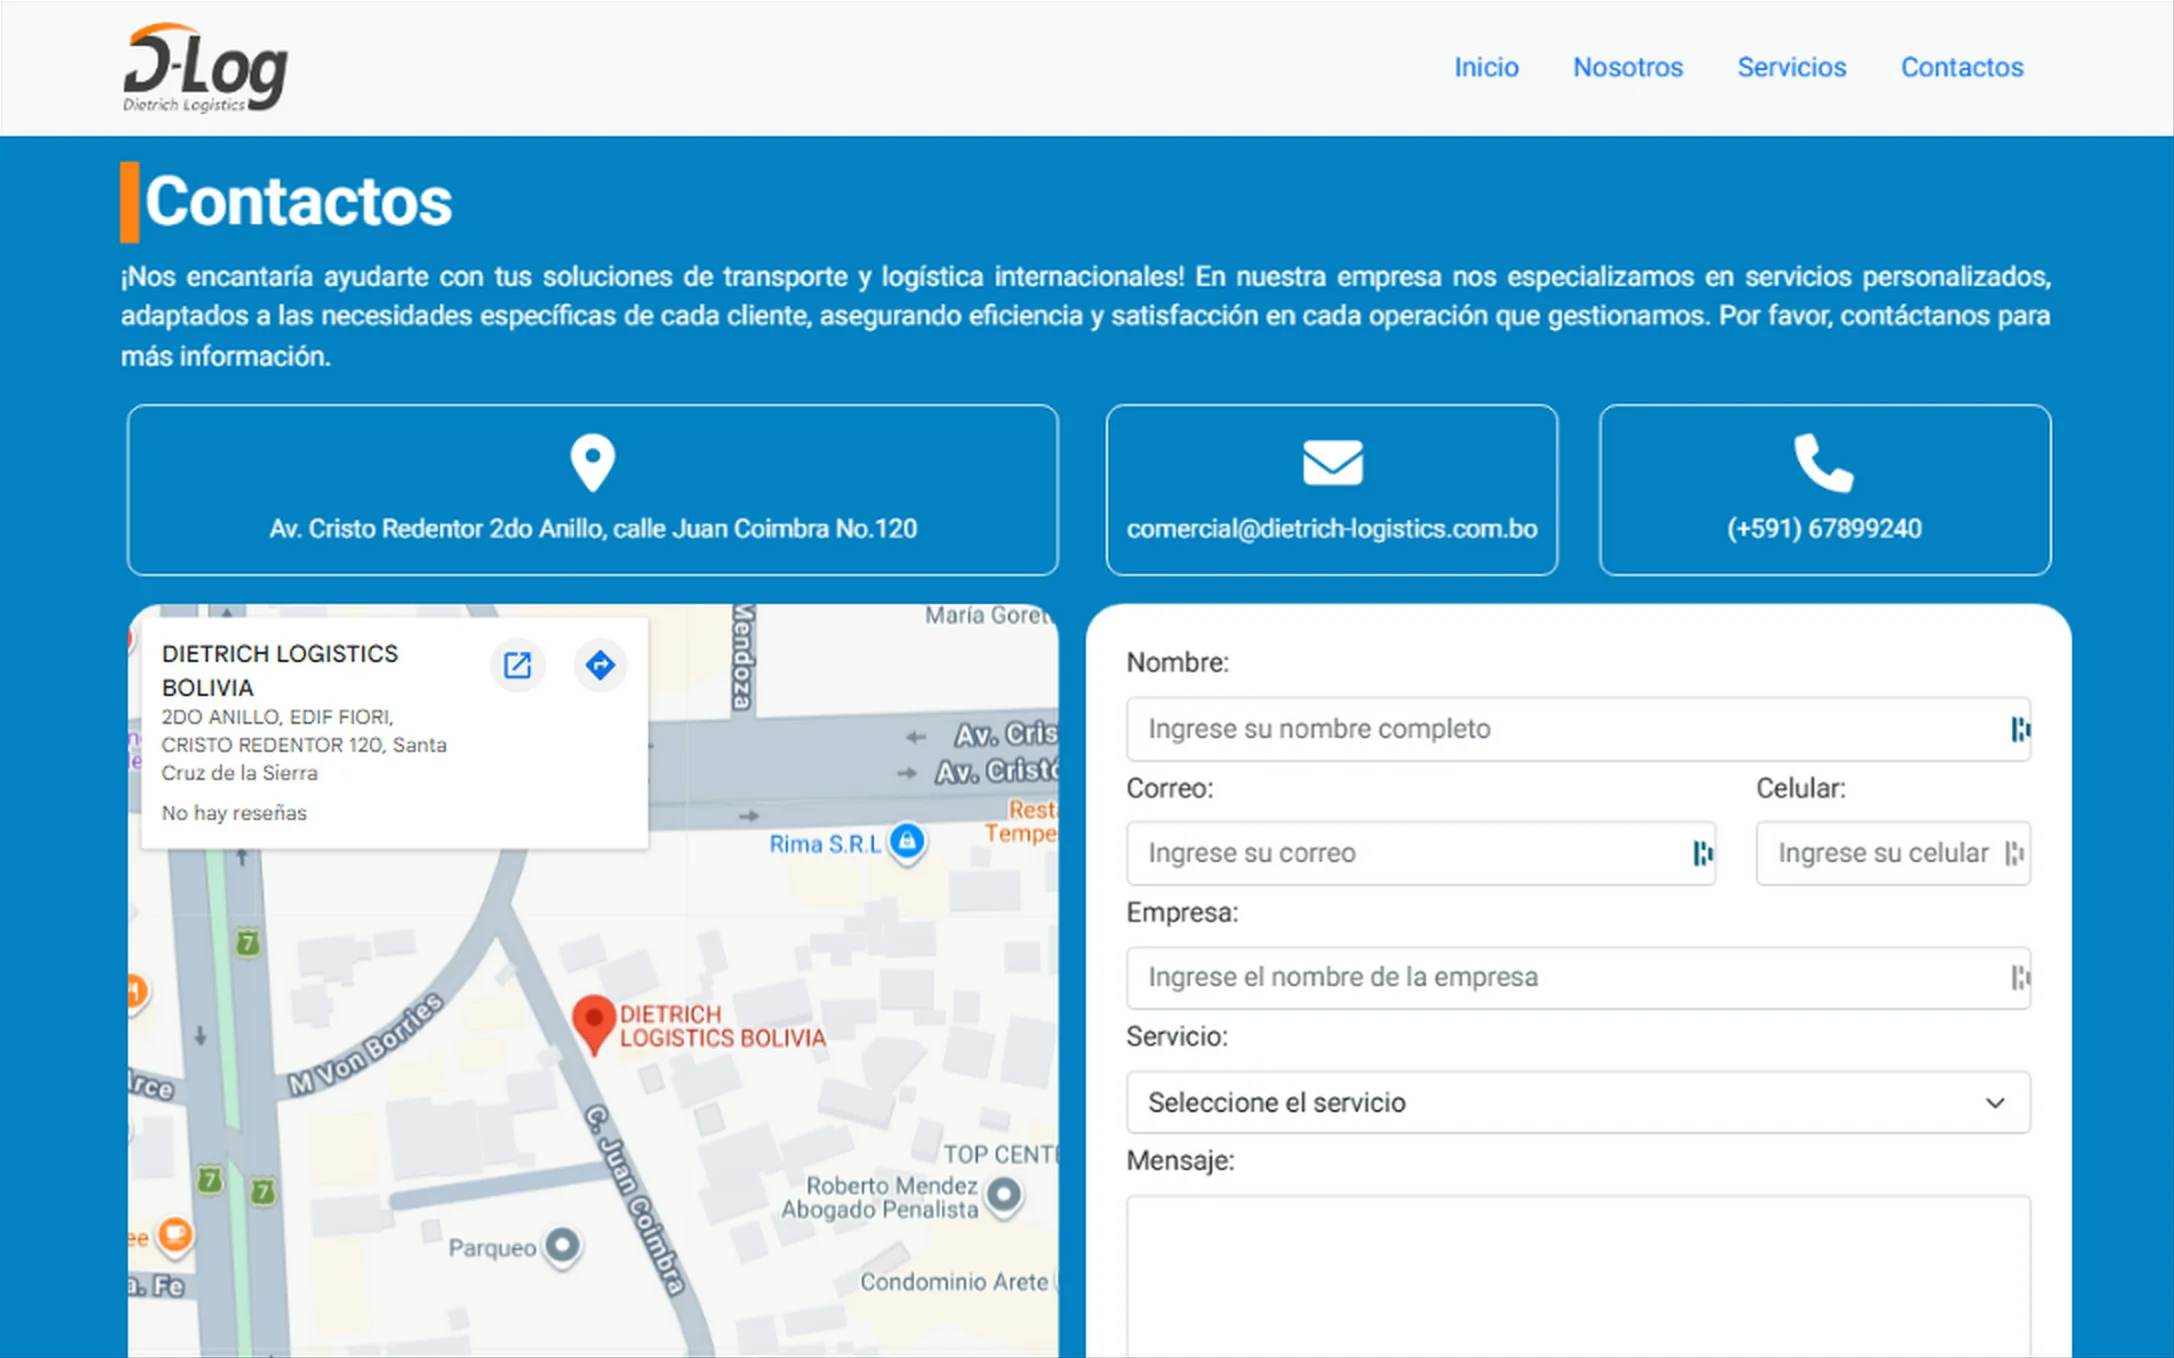Focus the Ingrese su correo field
Viewport: 2174px width, 1358px height.
1421,853
